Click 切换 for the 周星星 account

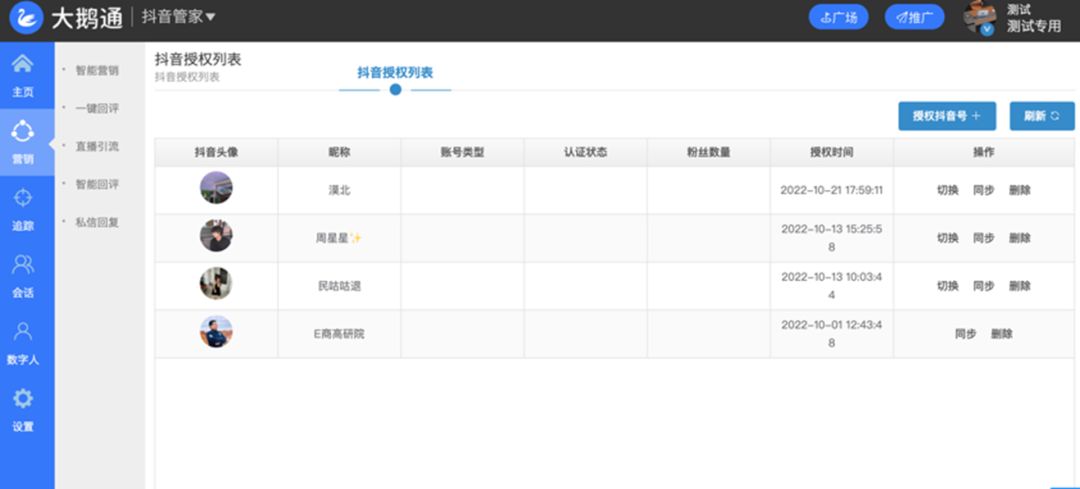(948, 238)
